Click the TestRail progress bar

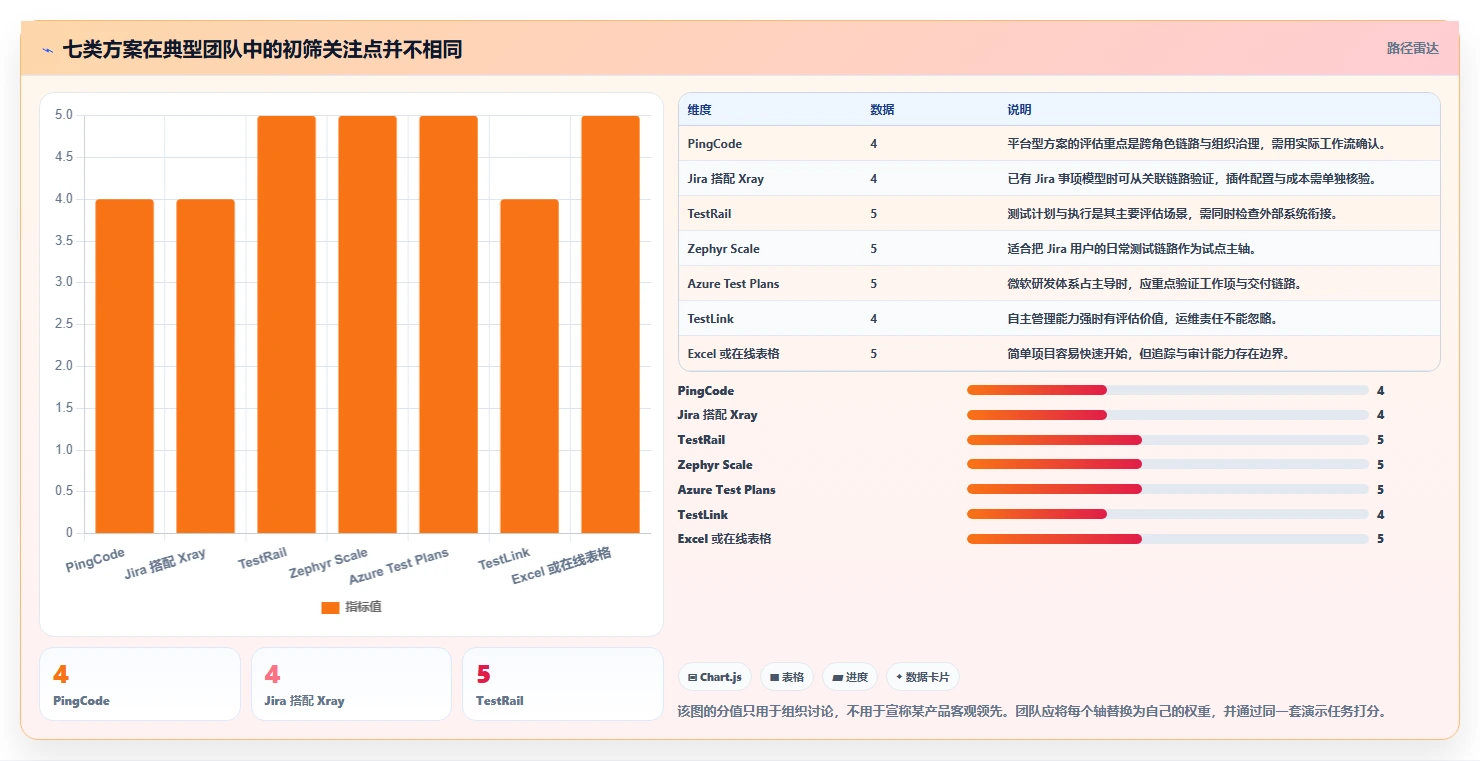click(x=1167, y=440)
